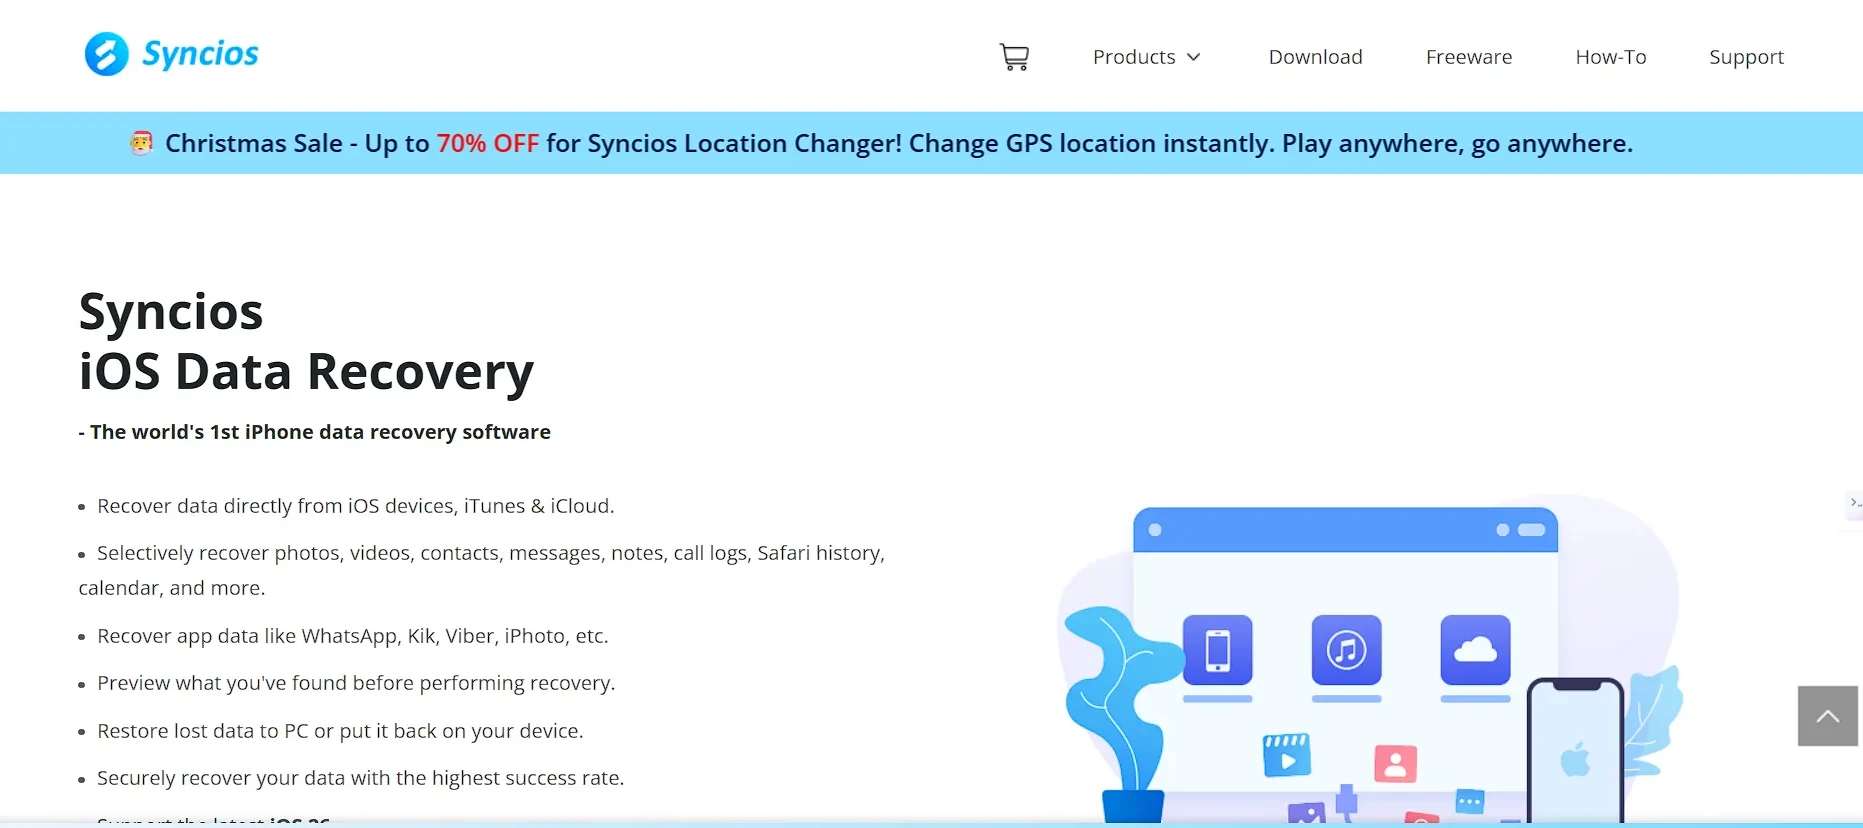This screenshot has width=1863, height=828.
Task: Open the shopping cart icon
Action: pyautogui.click(x=1014, y=57)
